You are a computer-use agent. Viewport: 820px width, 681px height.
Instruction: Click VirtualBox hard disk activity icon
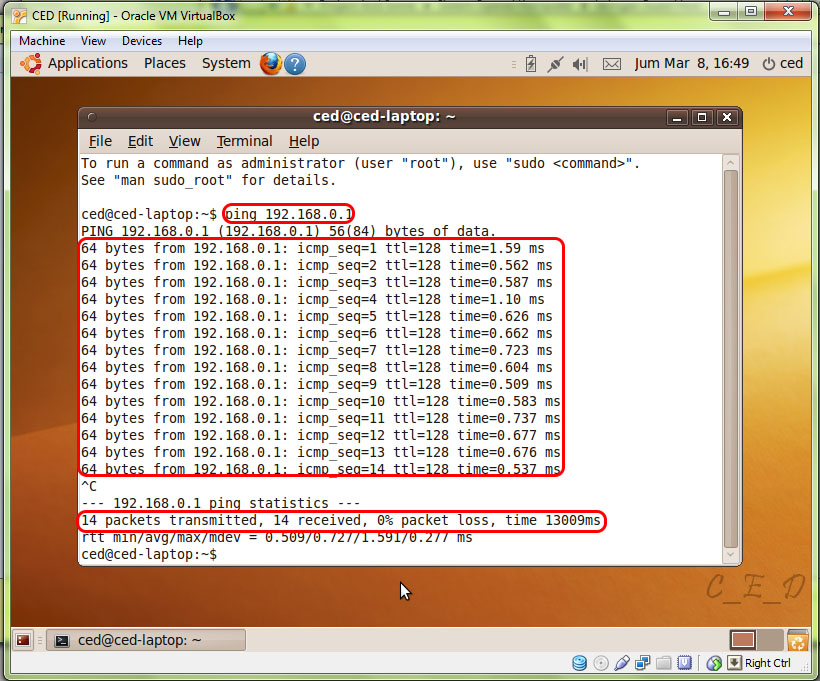pyautogui.click(x=579, y=663)
